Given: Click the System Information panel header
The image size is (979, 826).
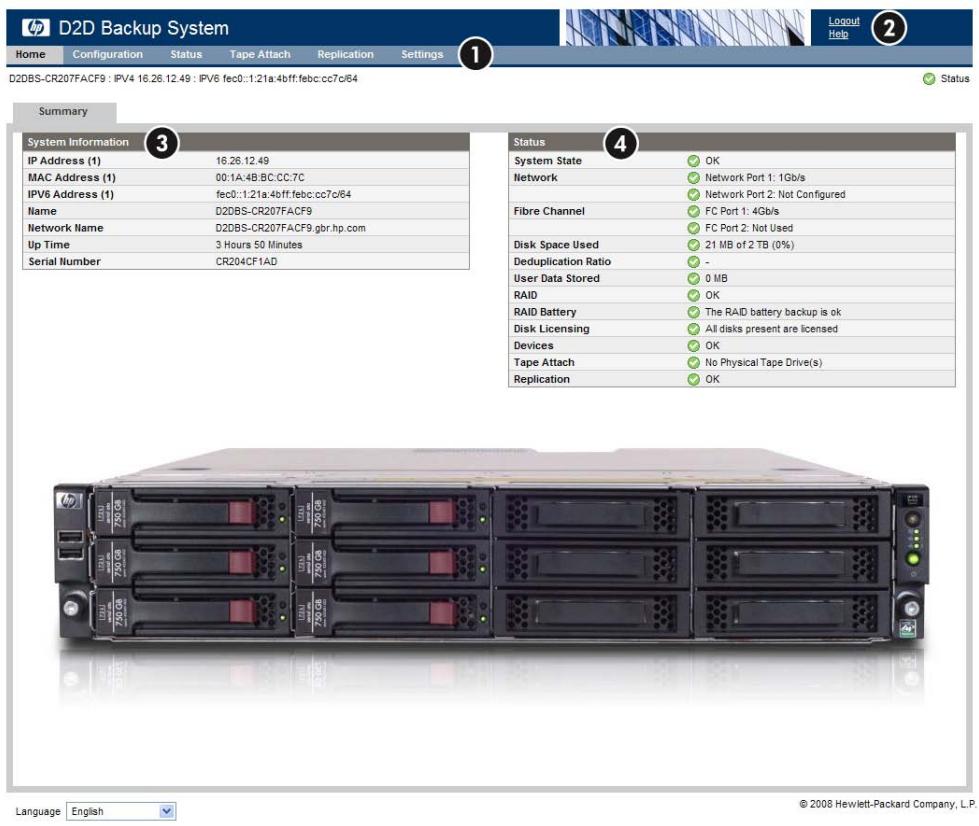Looking at the screenshot, I should coord(245,142).
